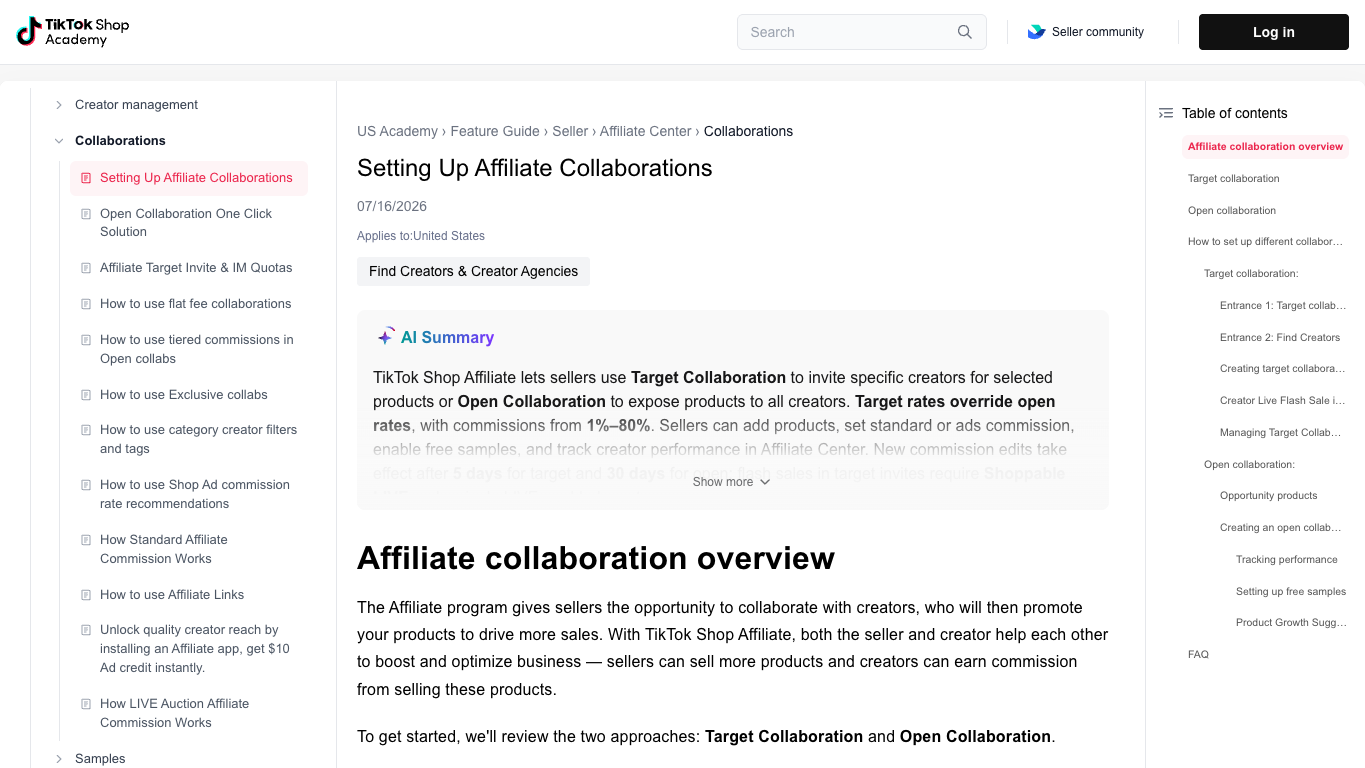Viewport: 1365px width, 768px height.
Task: Click the Find Creators & Creator Agencies tag
Action: [473, 271]
